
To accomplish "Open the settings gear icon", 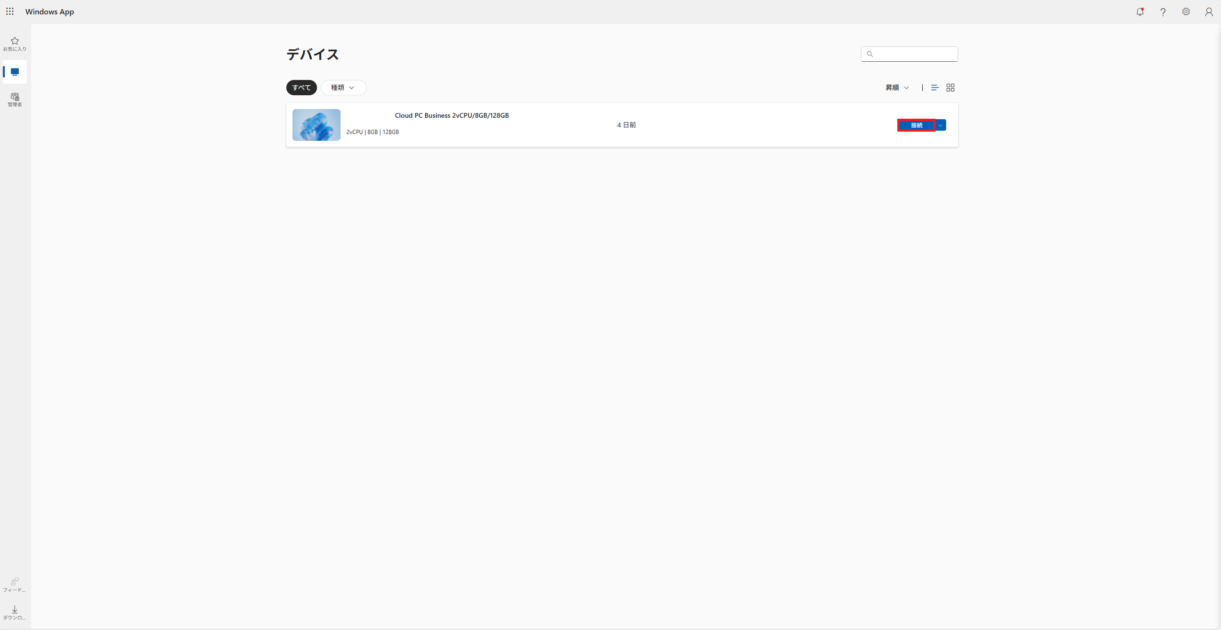I will pos(1186,12).
